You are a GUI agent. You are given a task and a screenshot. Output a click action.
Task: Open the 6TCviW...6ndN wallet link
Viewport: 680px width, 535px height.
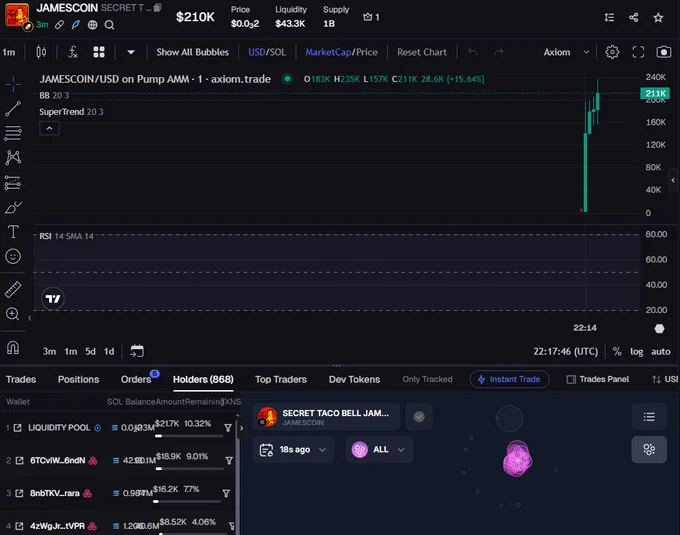(x=20, y=460)
